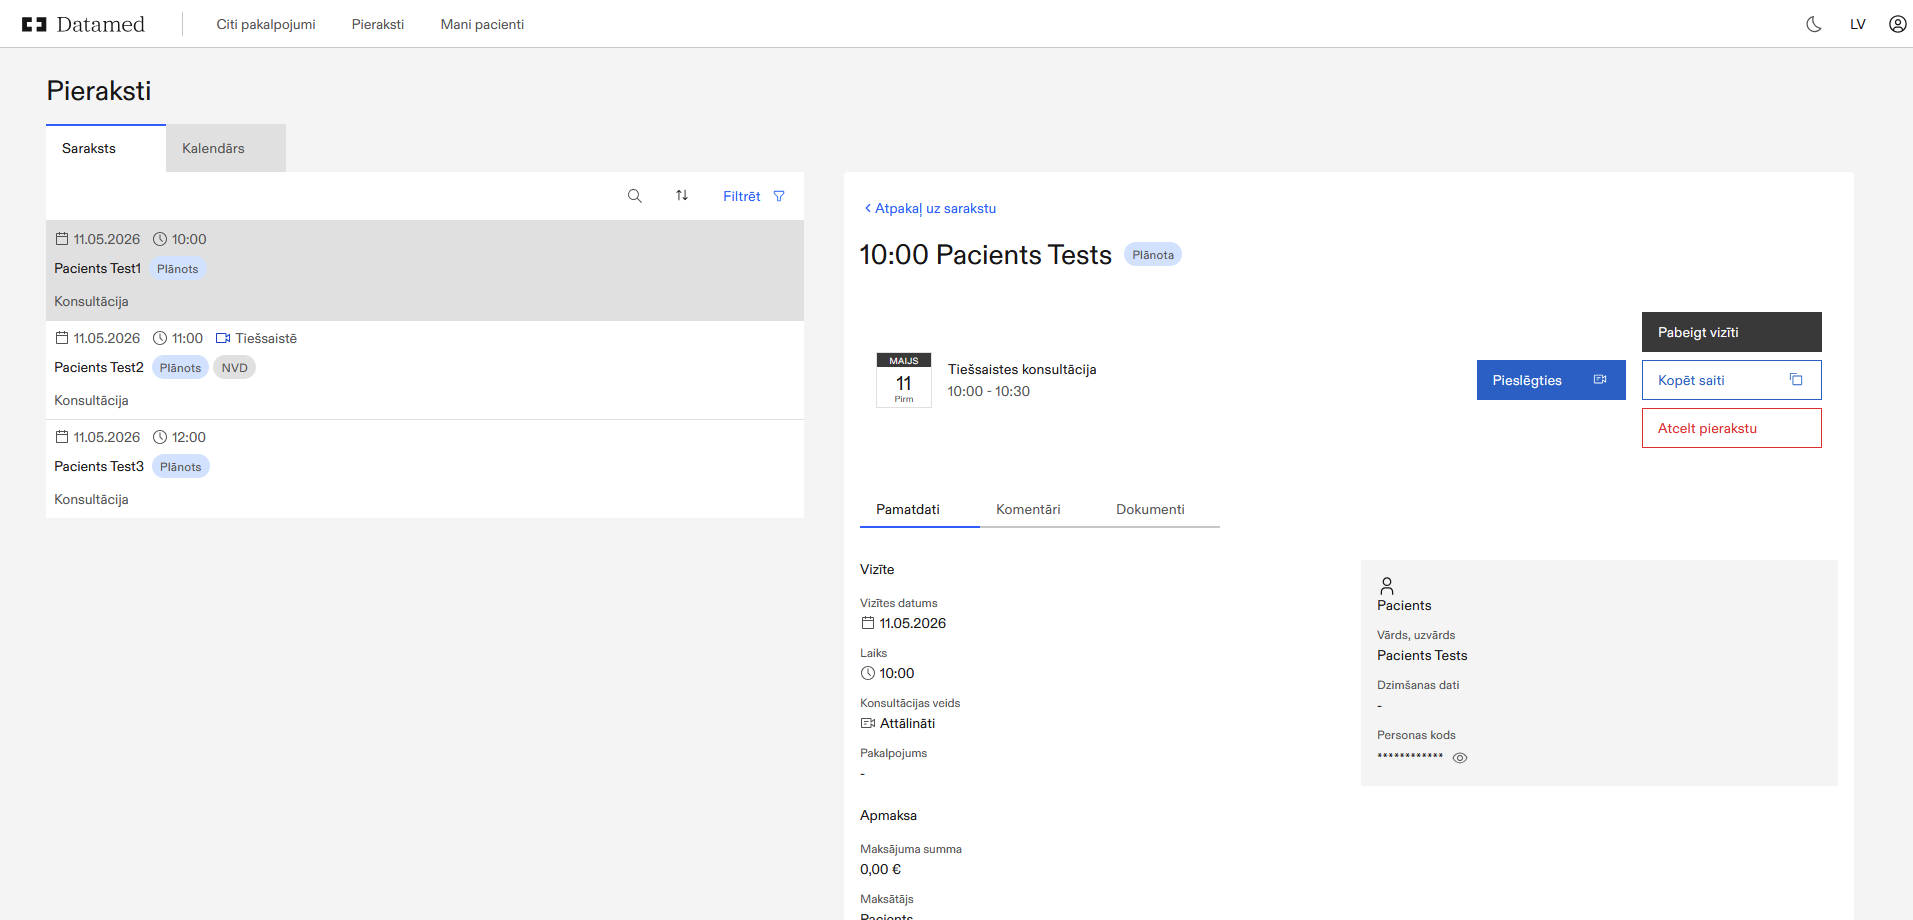The height and width of the screenshot is (920, 1913).
Task: Click the Laiks clock icon
Action: pyautogui.click(x=868, y=673)
